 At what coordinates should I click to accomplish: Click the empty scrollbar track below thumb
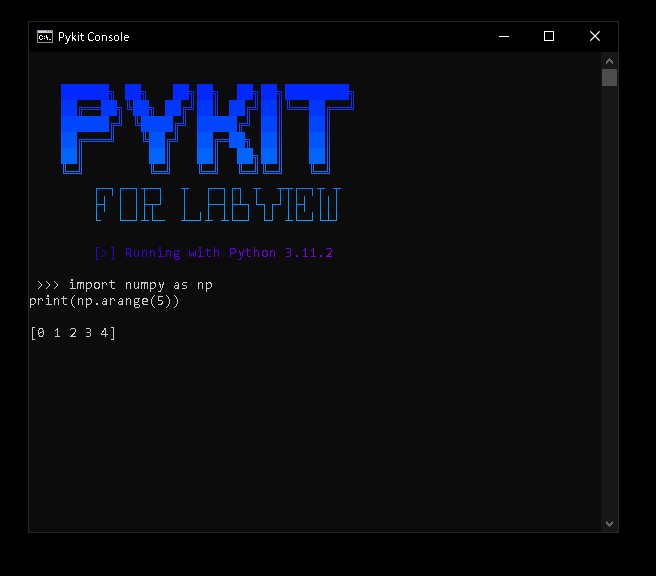pyautogui.click(x=609, y=301)
